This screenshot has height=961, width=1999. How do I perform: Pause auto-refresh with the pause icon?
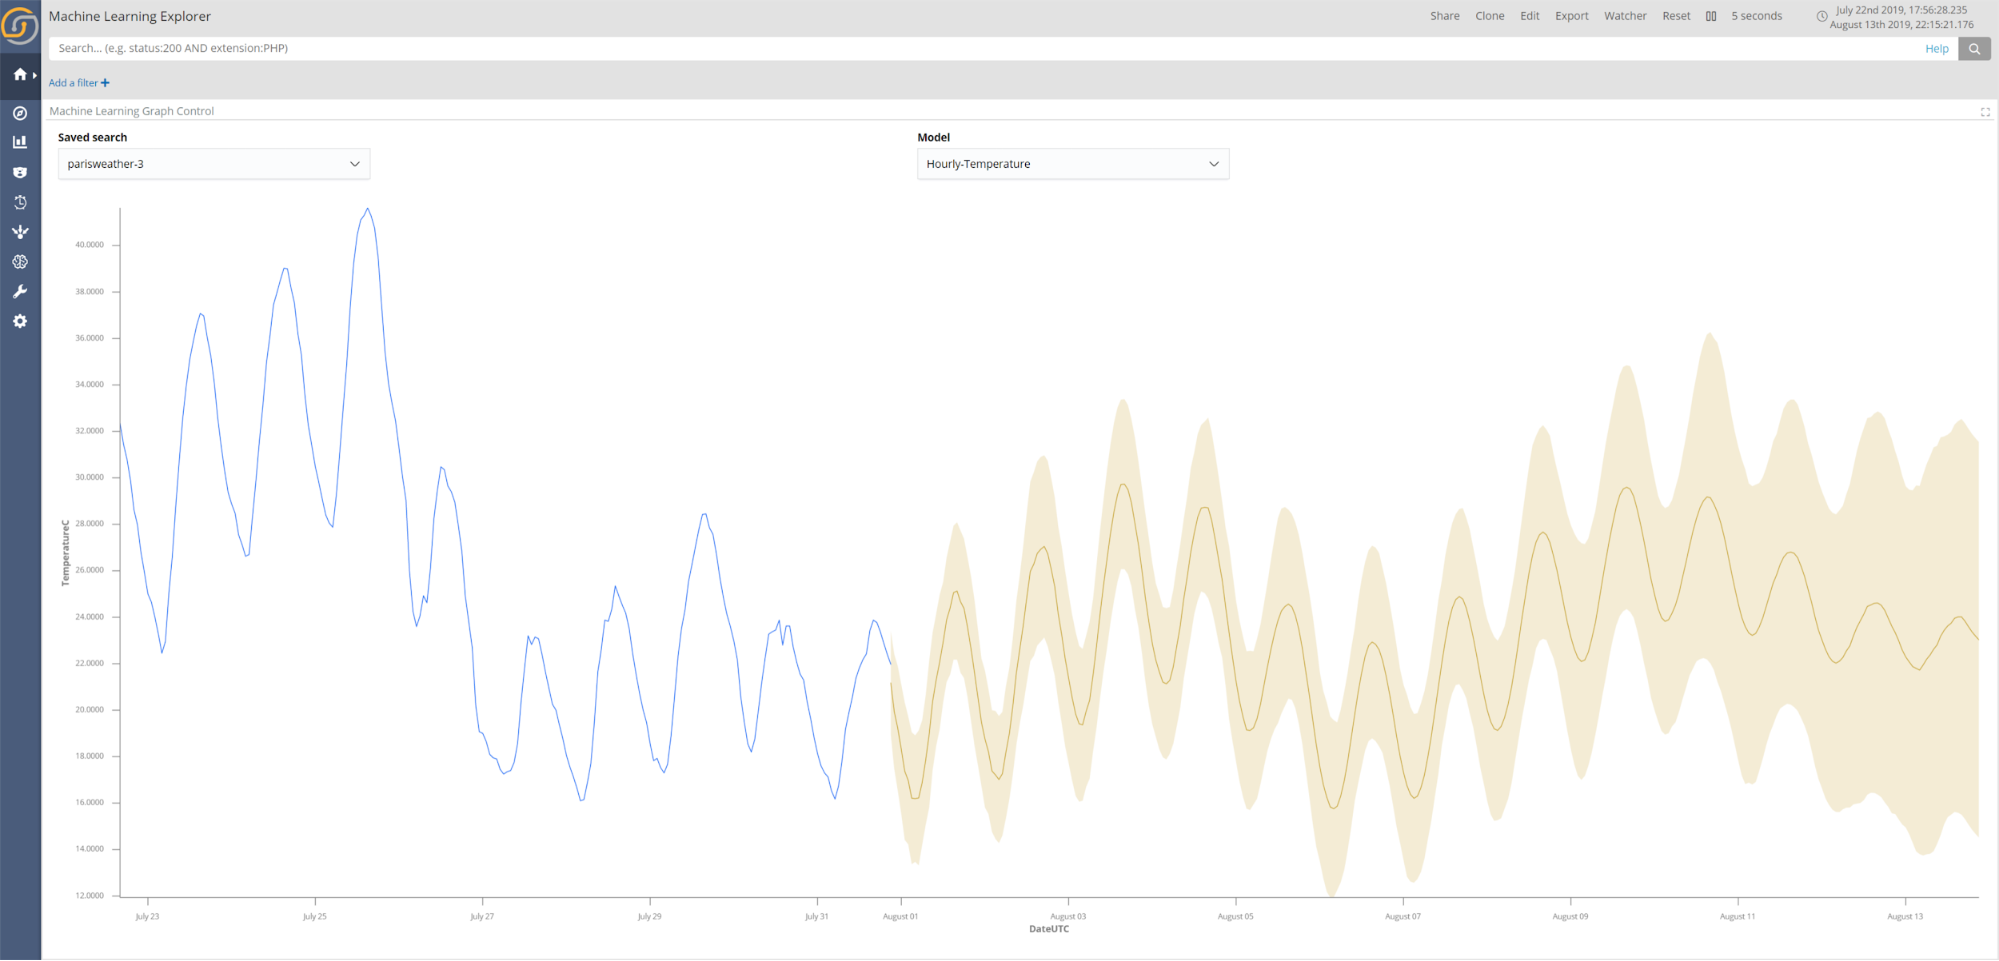click(1711, 16)
